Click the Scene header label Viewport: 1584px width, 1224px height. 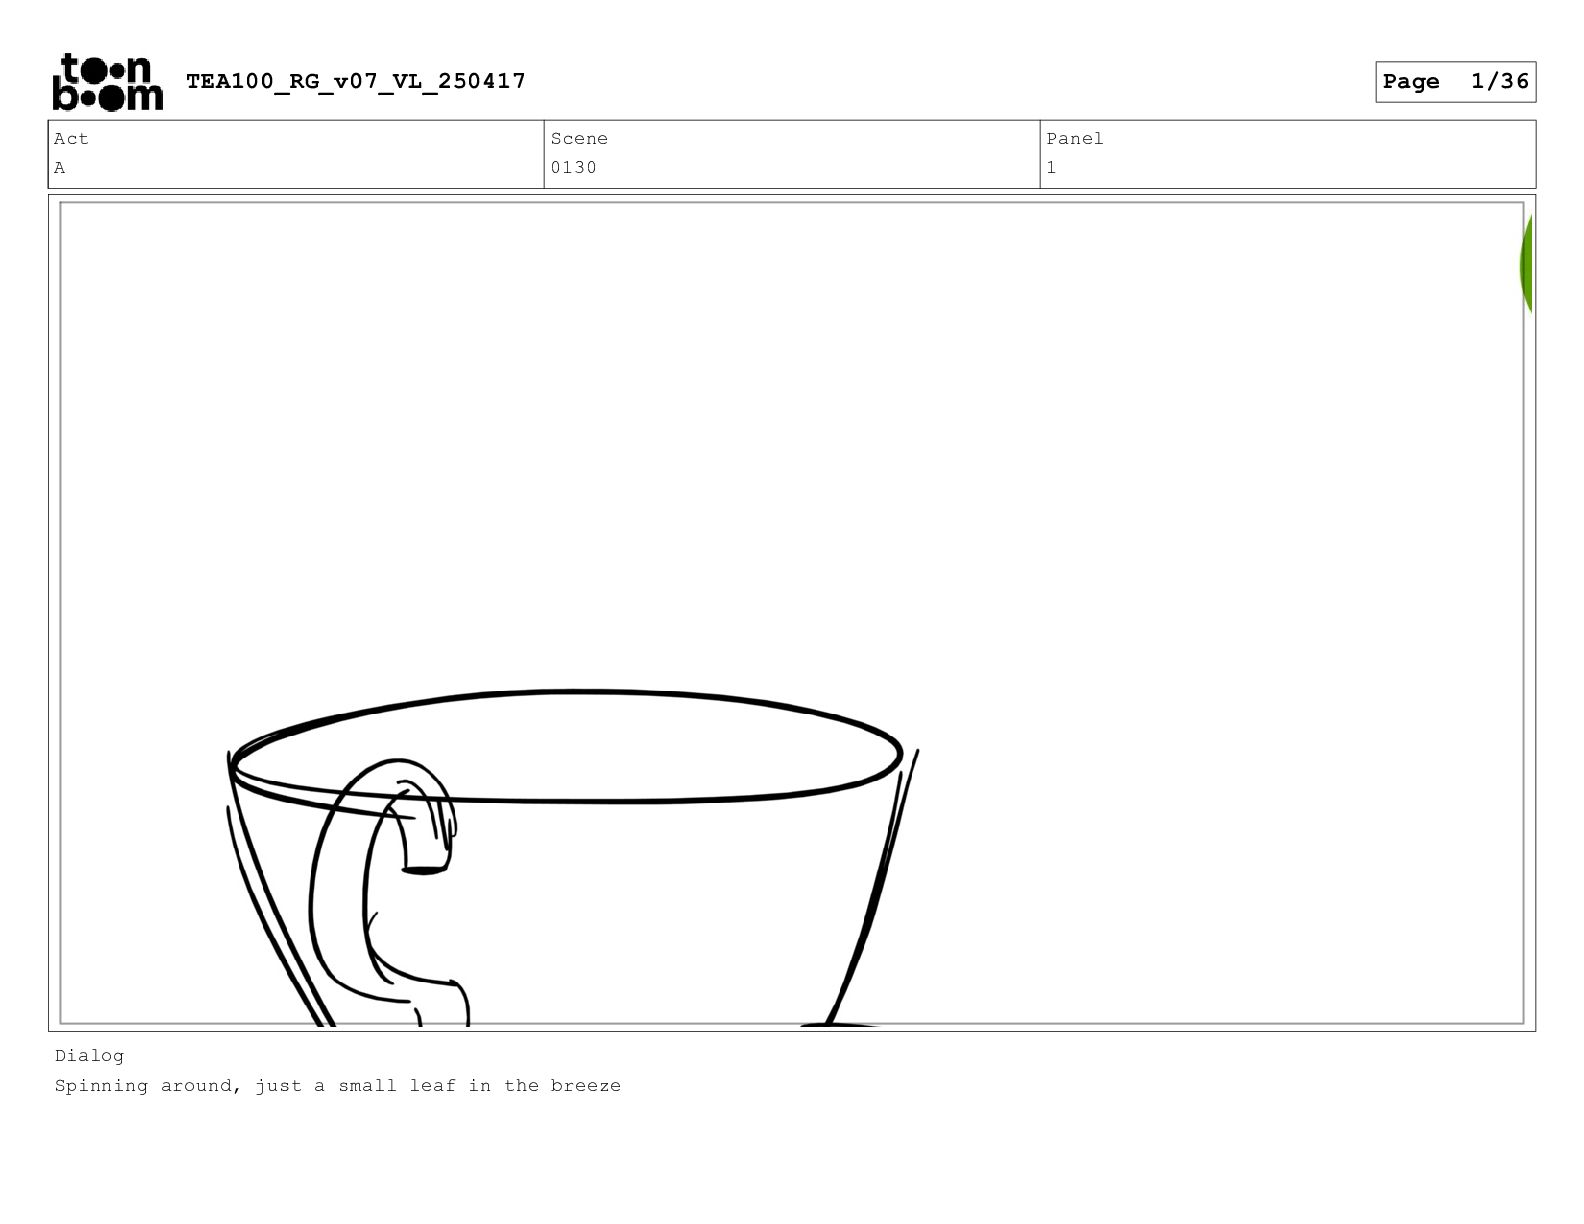coord(579,139)
